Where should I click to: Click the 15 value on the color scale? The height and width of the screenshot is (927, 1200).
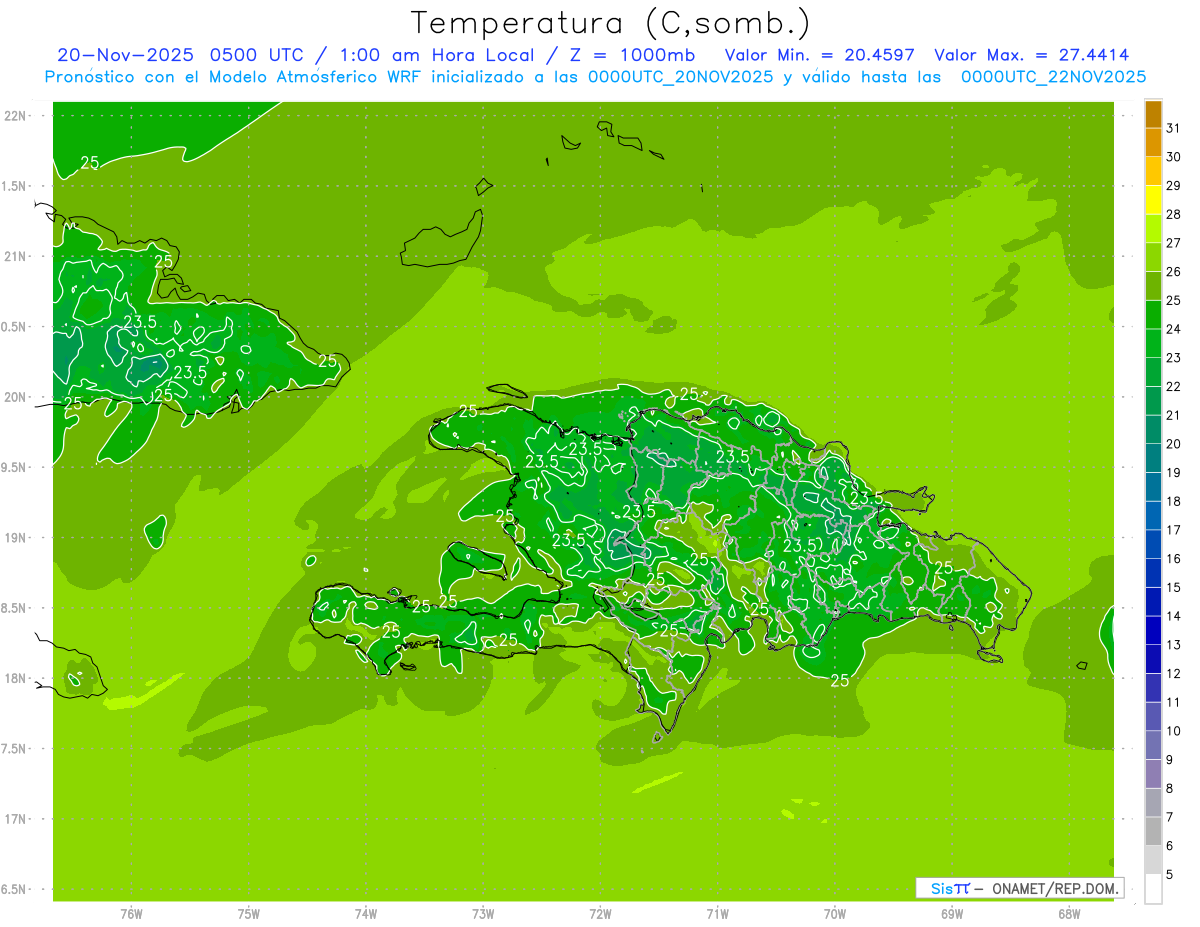(x=1174, y=587)
